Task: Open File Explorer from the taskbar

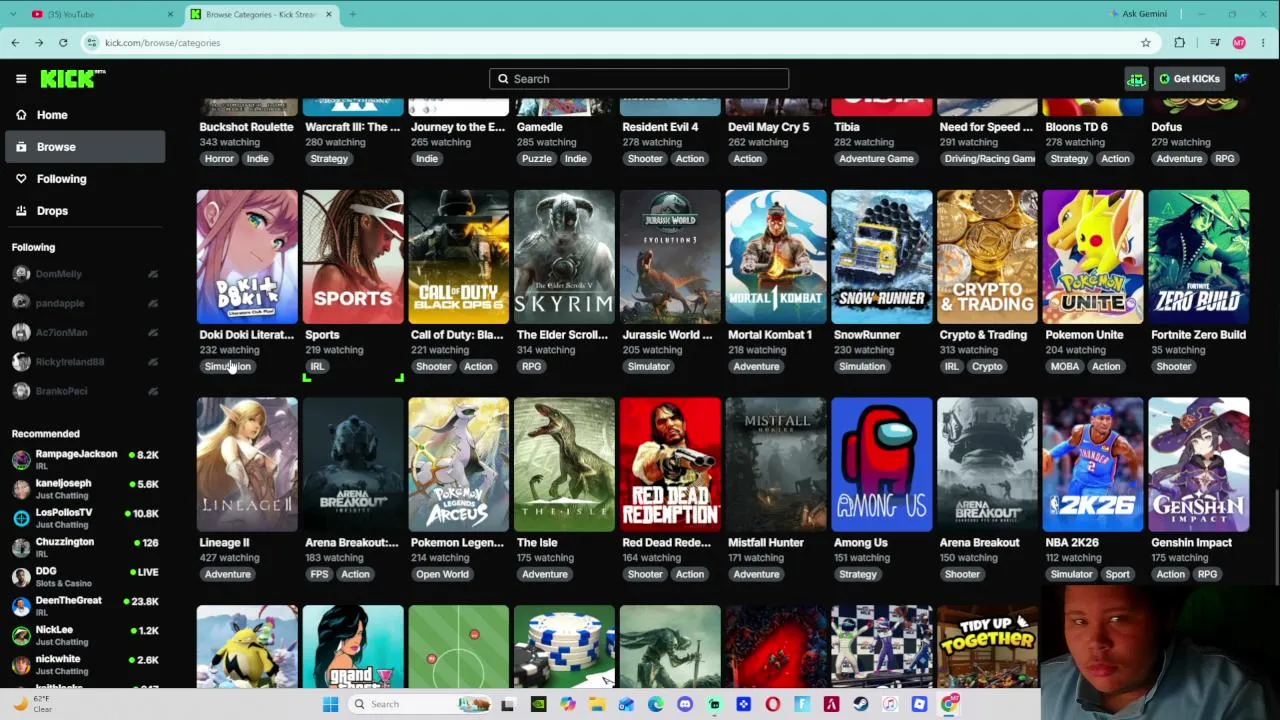Action: (x=597, y=704)
